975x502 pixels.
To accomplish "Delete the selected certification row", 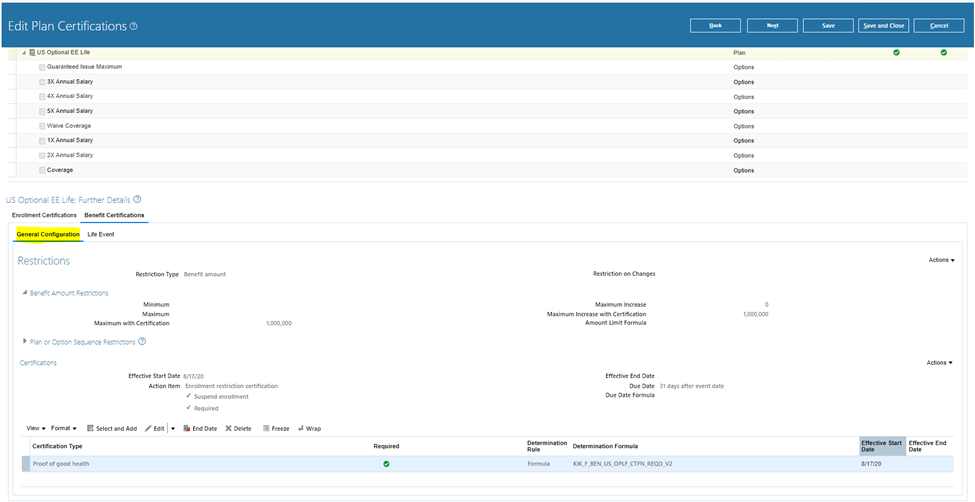I will pos(238,429).
